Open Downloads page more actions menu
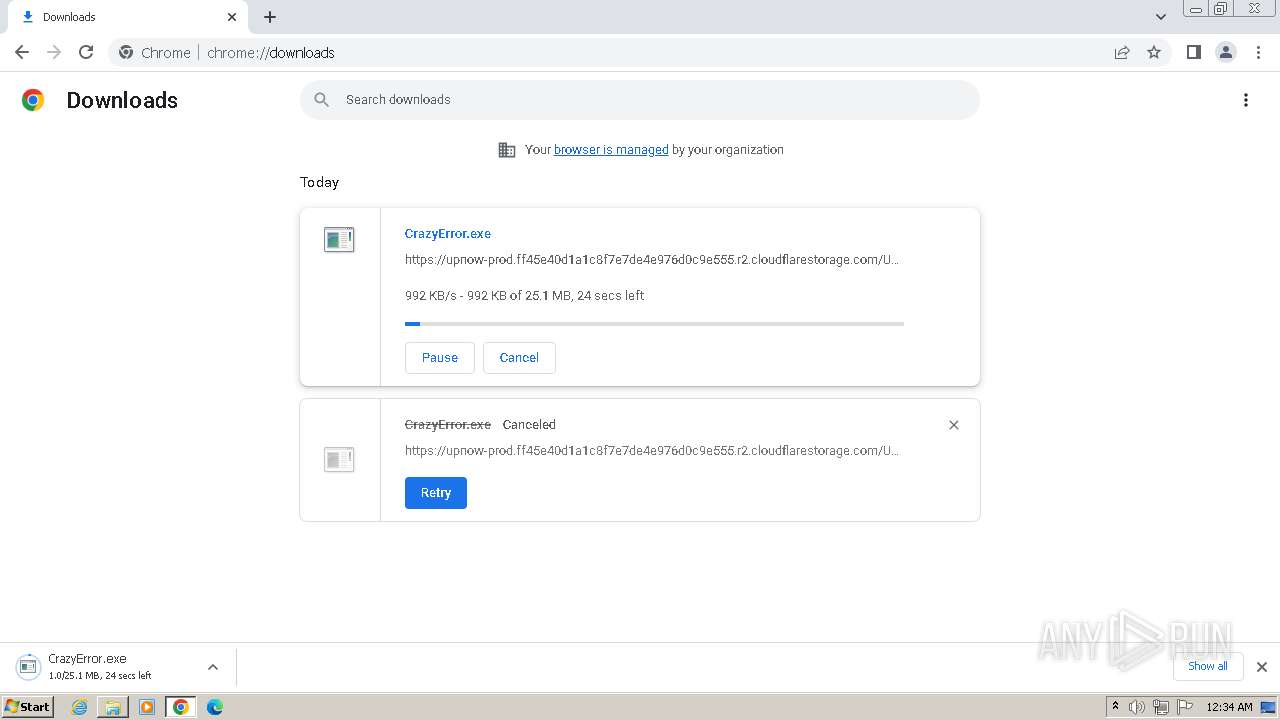The width and height of the screenshot is (1280, 720). (1246, 100)
